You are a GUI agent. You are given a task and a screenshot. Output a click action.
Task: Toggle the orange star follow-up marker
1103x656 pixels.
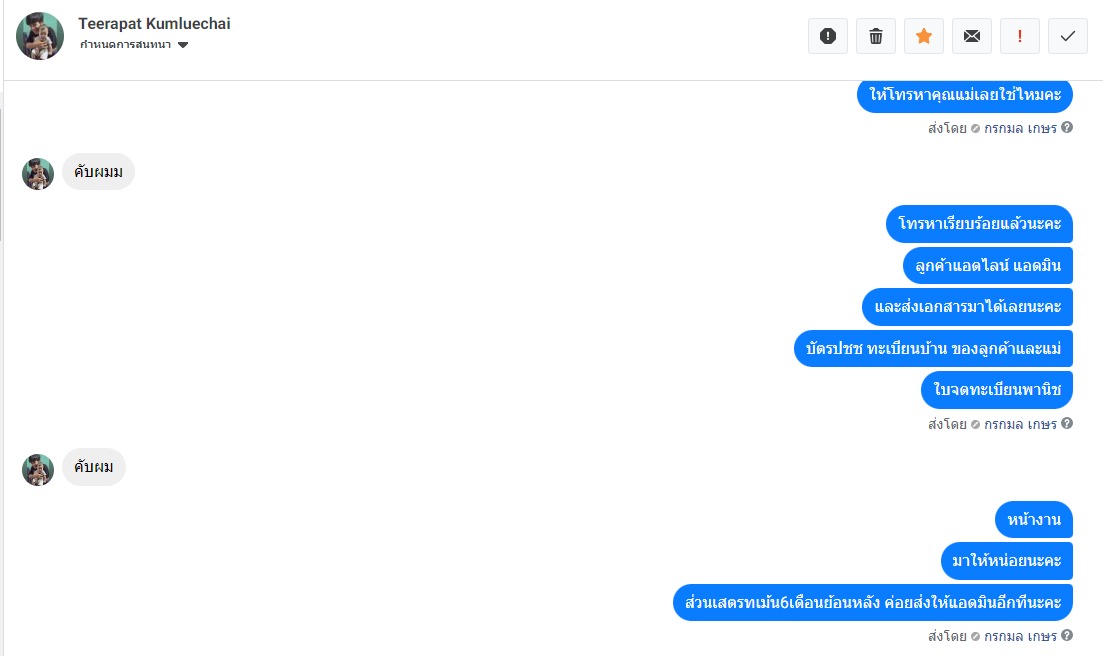click(924, 36)
